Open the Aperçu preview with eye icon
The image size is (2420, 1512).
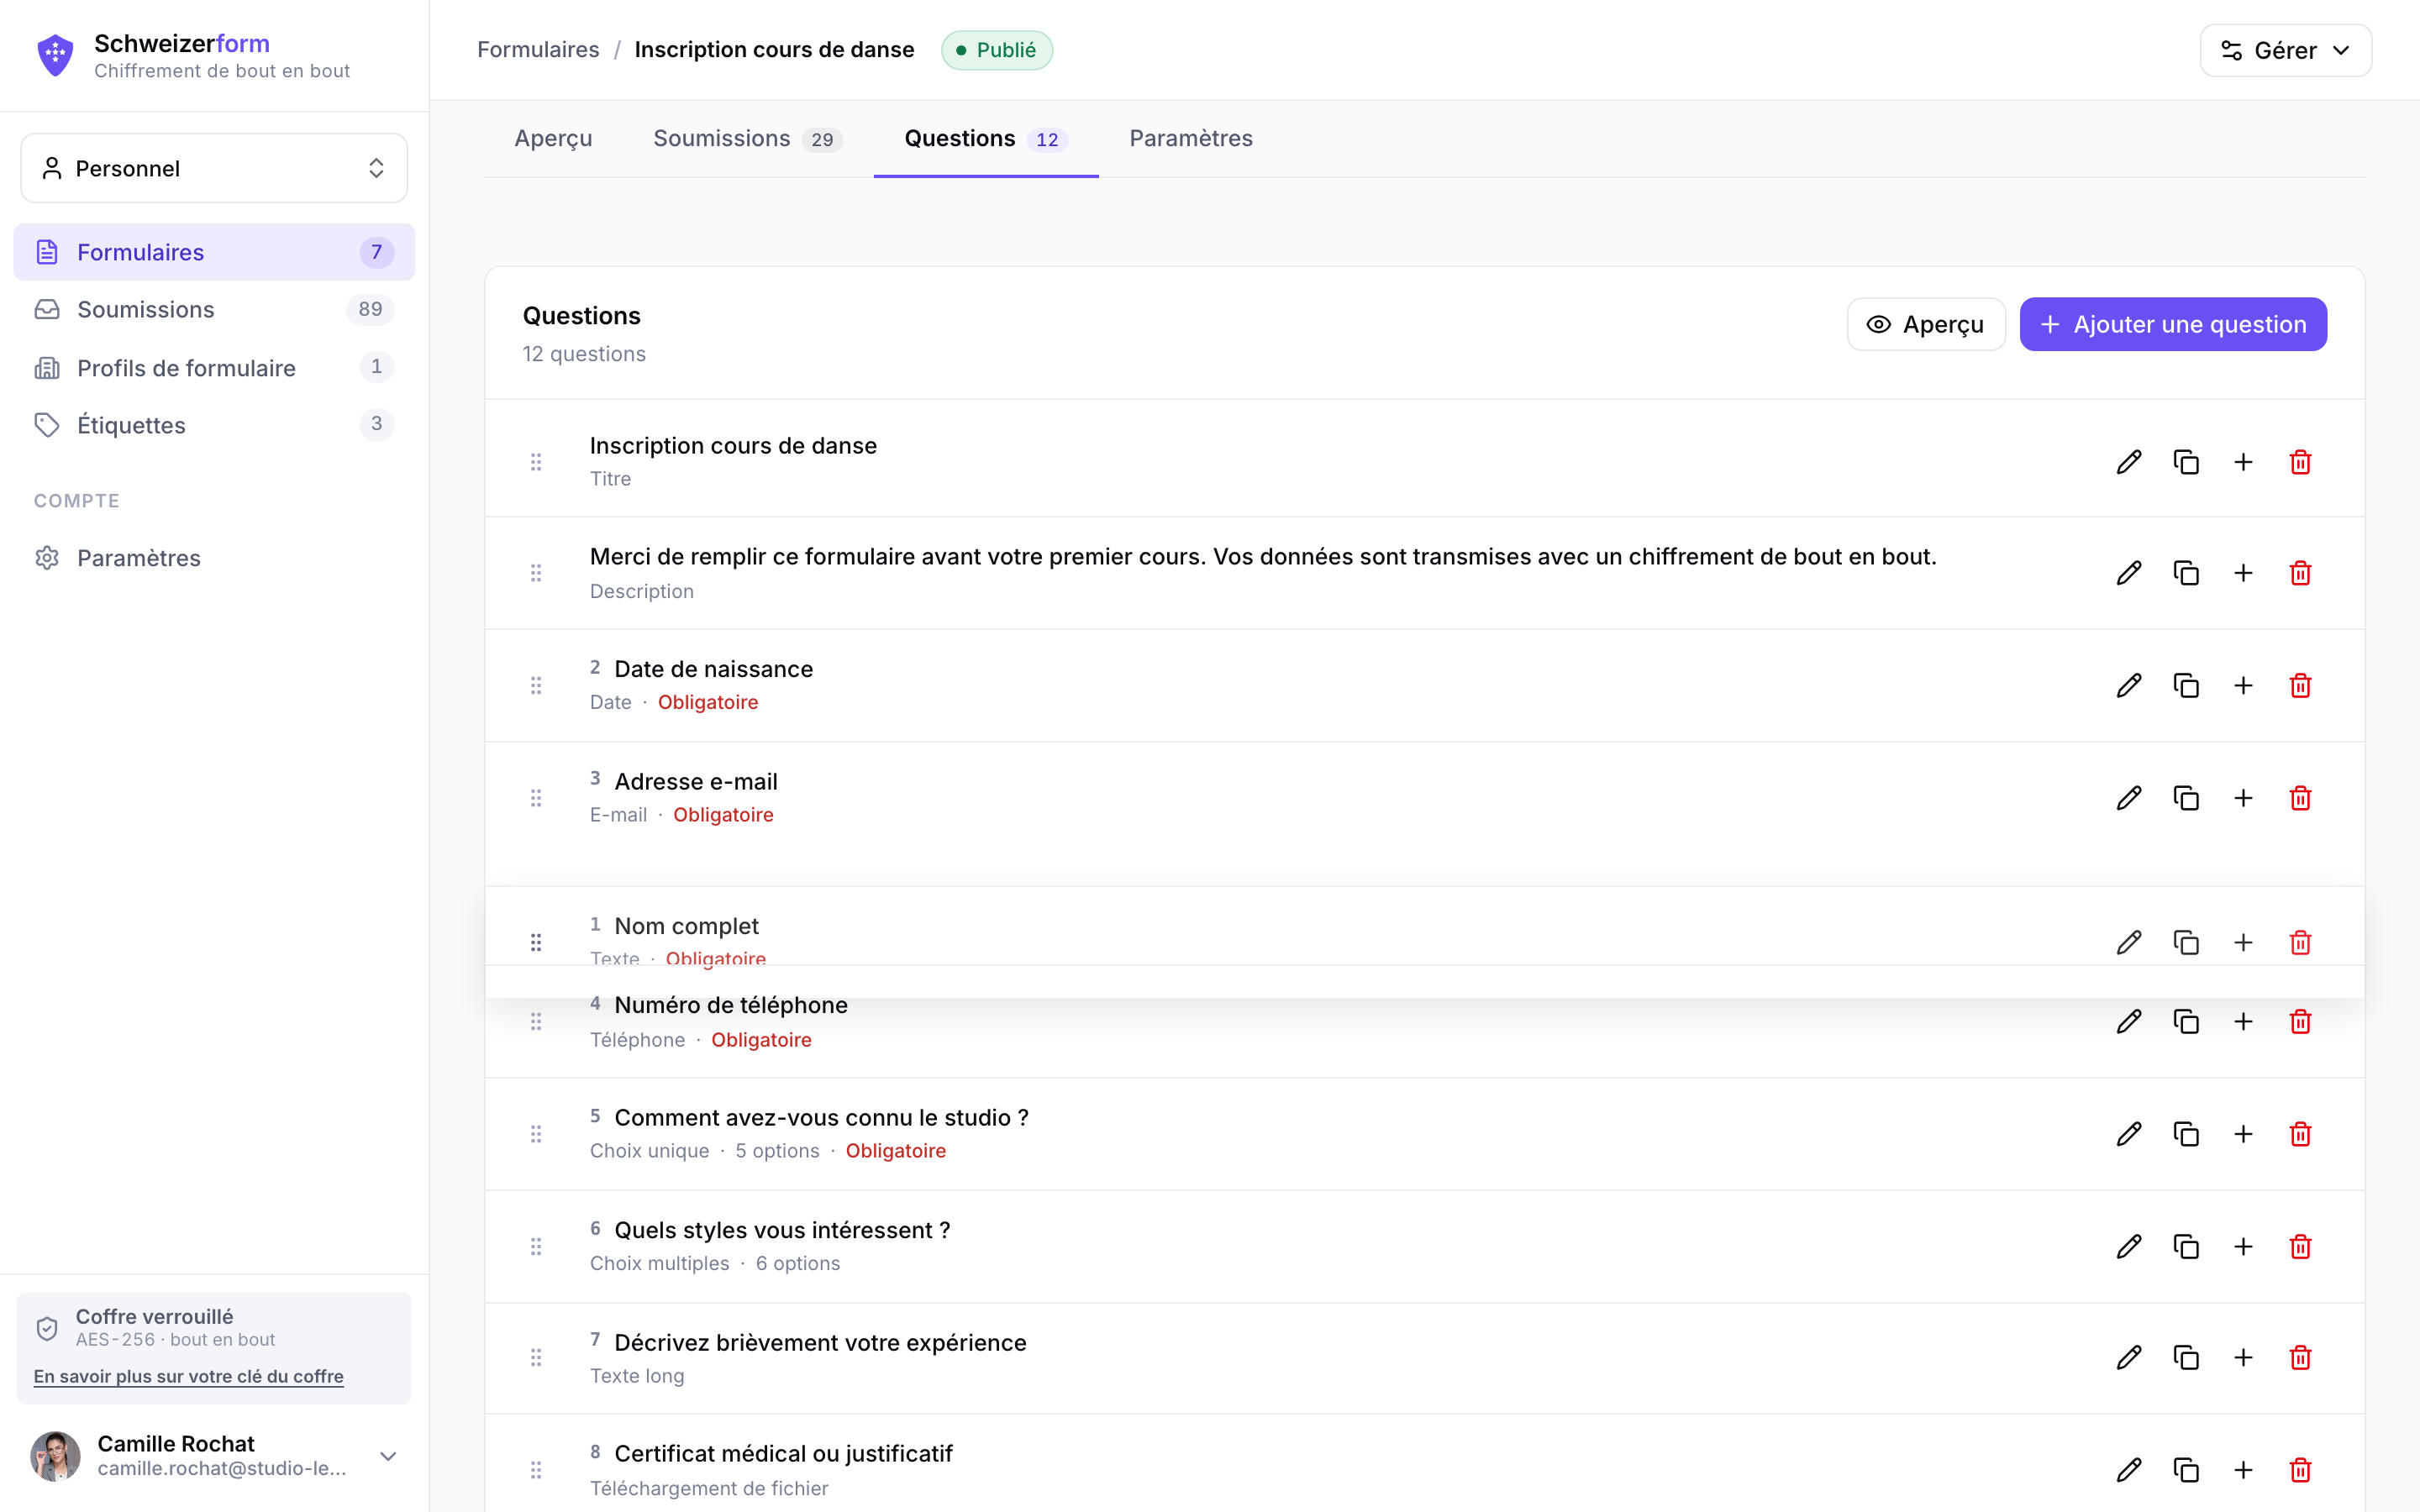(1925, 324)
